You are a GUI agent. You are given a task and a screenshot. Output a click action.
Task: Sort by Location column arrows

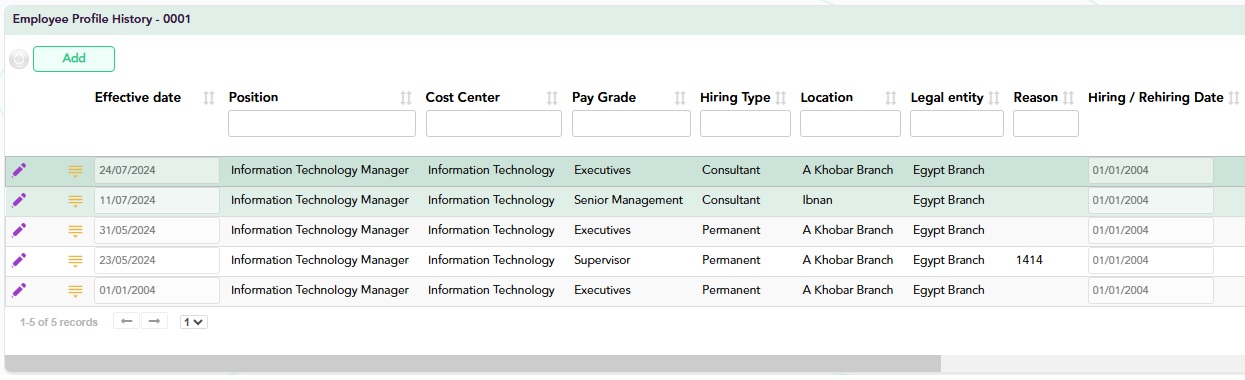891,98
